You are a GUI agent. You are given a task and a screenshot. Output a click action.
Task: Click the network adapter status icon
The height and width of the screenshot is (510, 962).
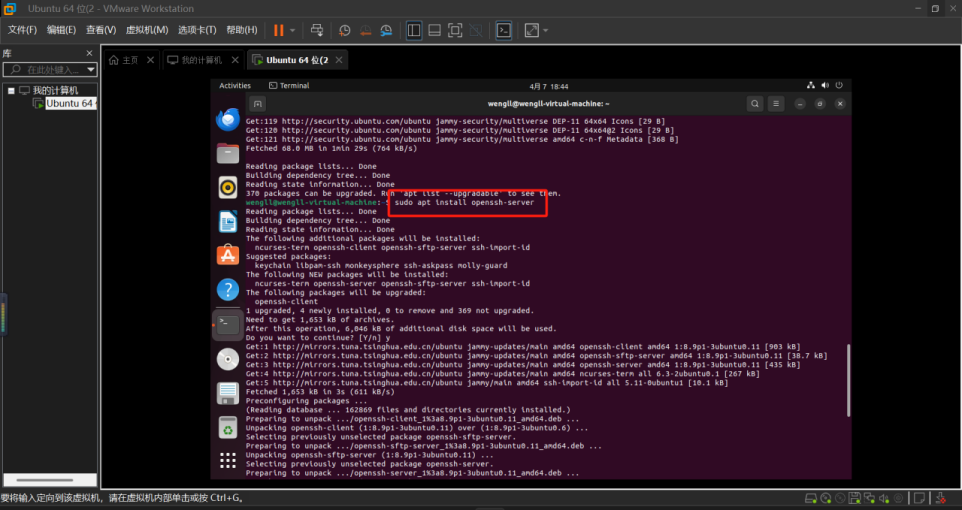[x=869, y=498]
